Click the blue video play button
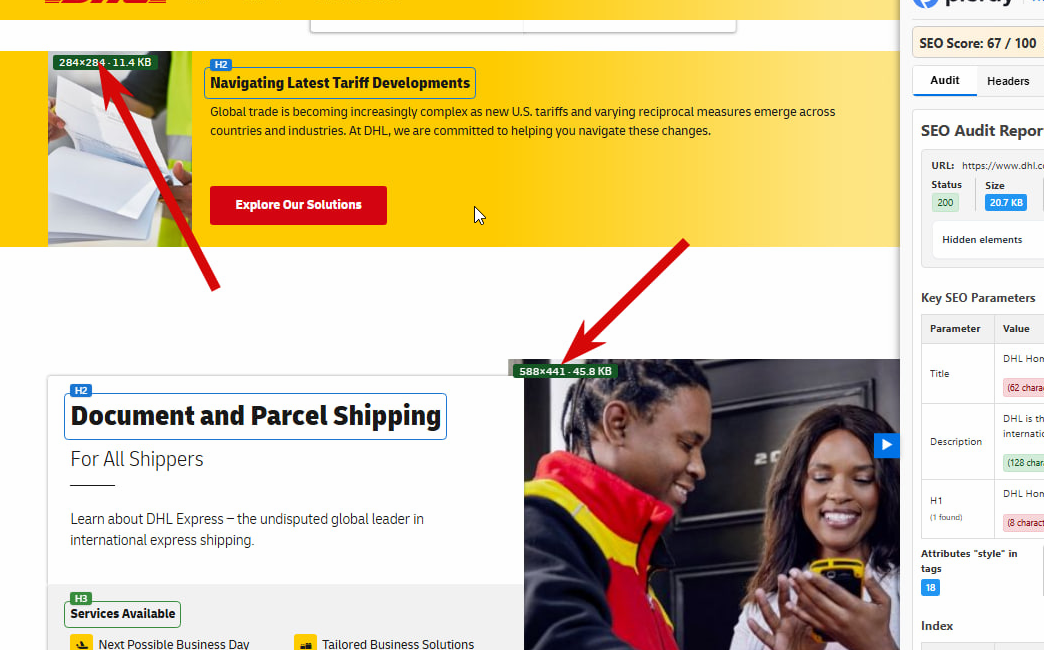 click(x=886, y=445)
